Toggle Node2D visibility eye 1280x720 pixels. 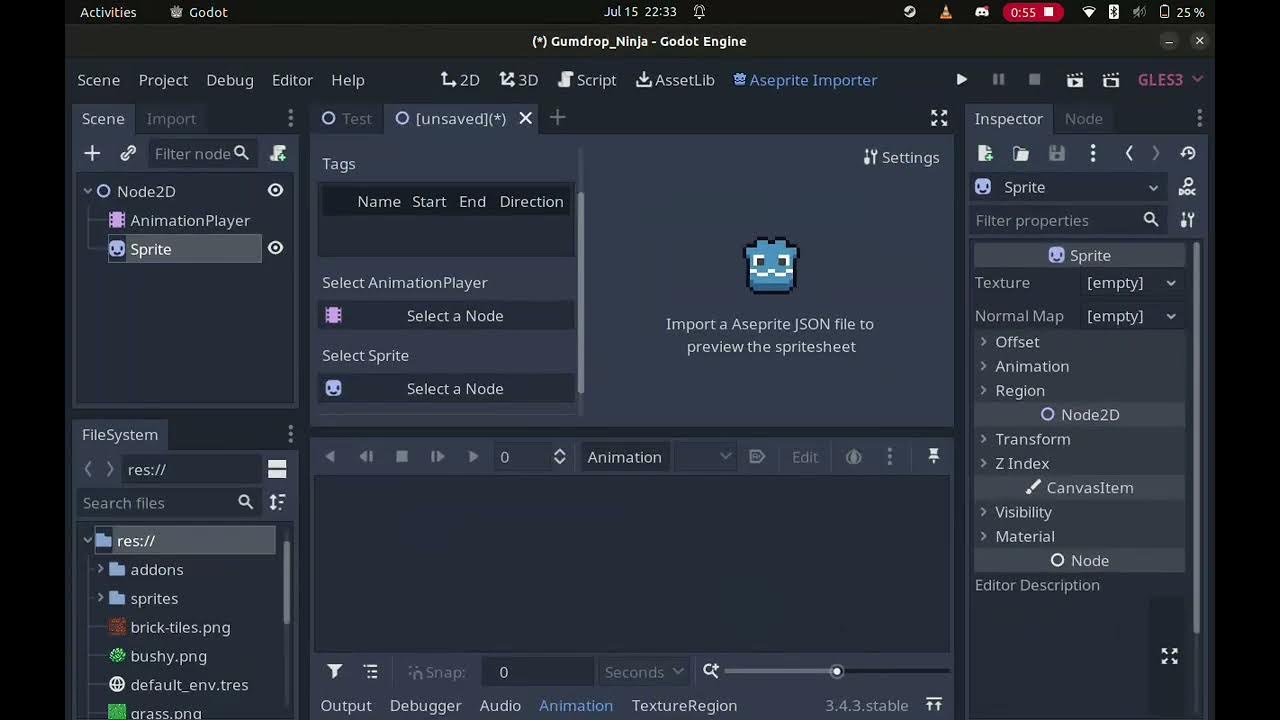[275, 190]
